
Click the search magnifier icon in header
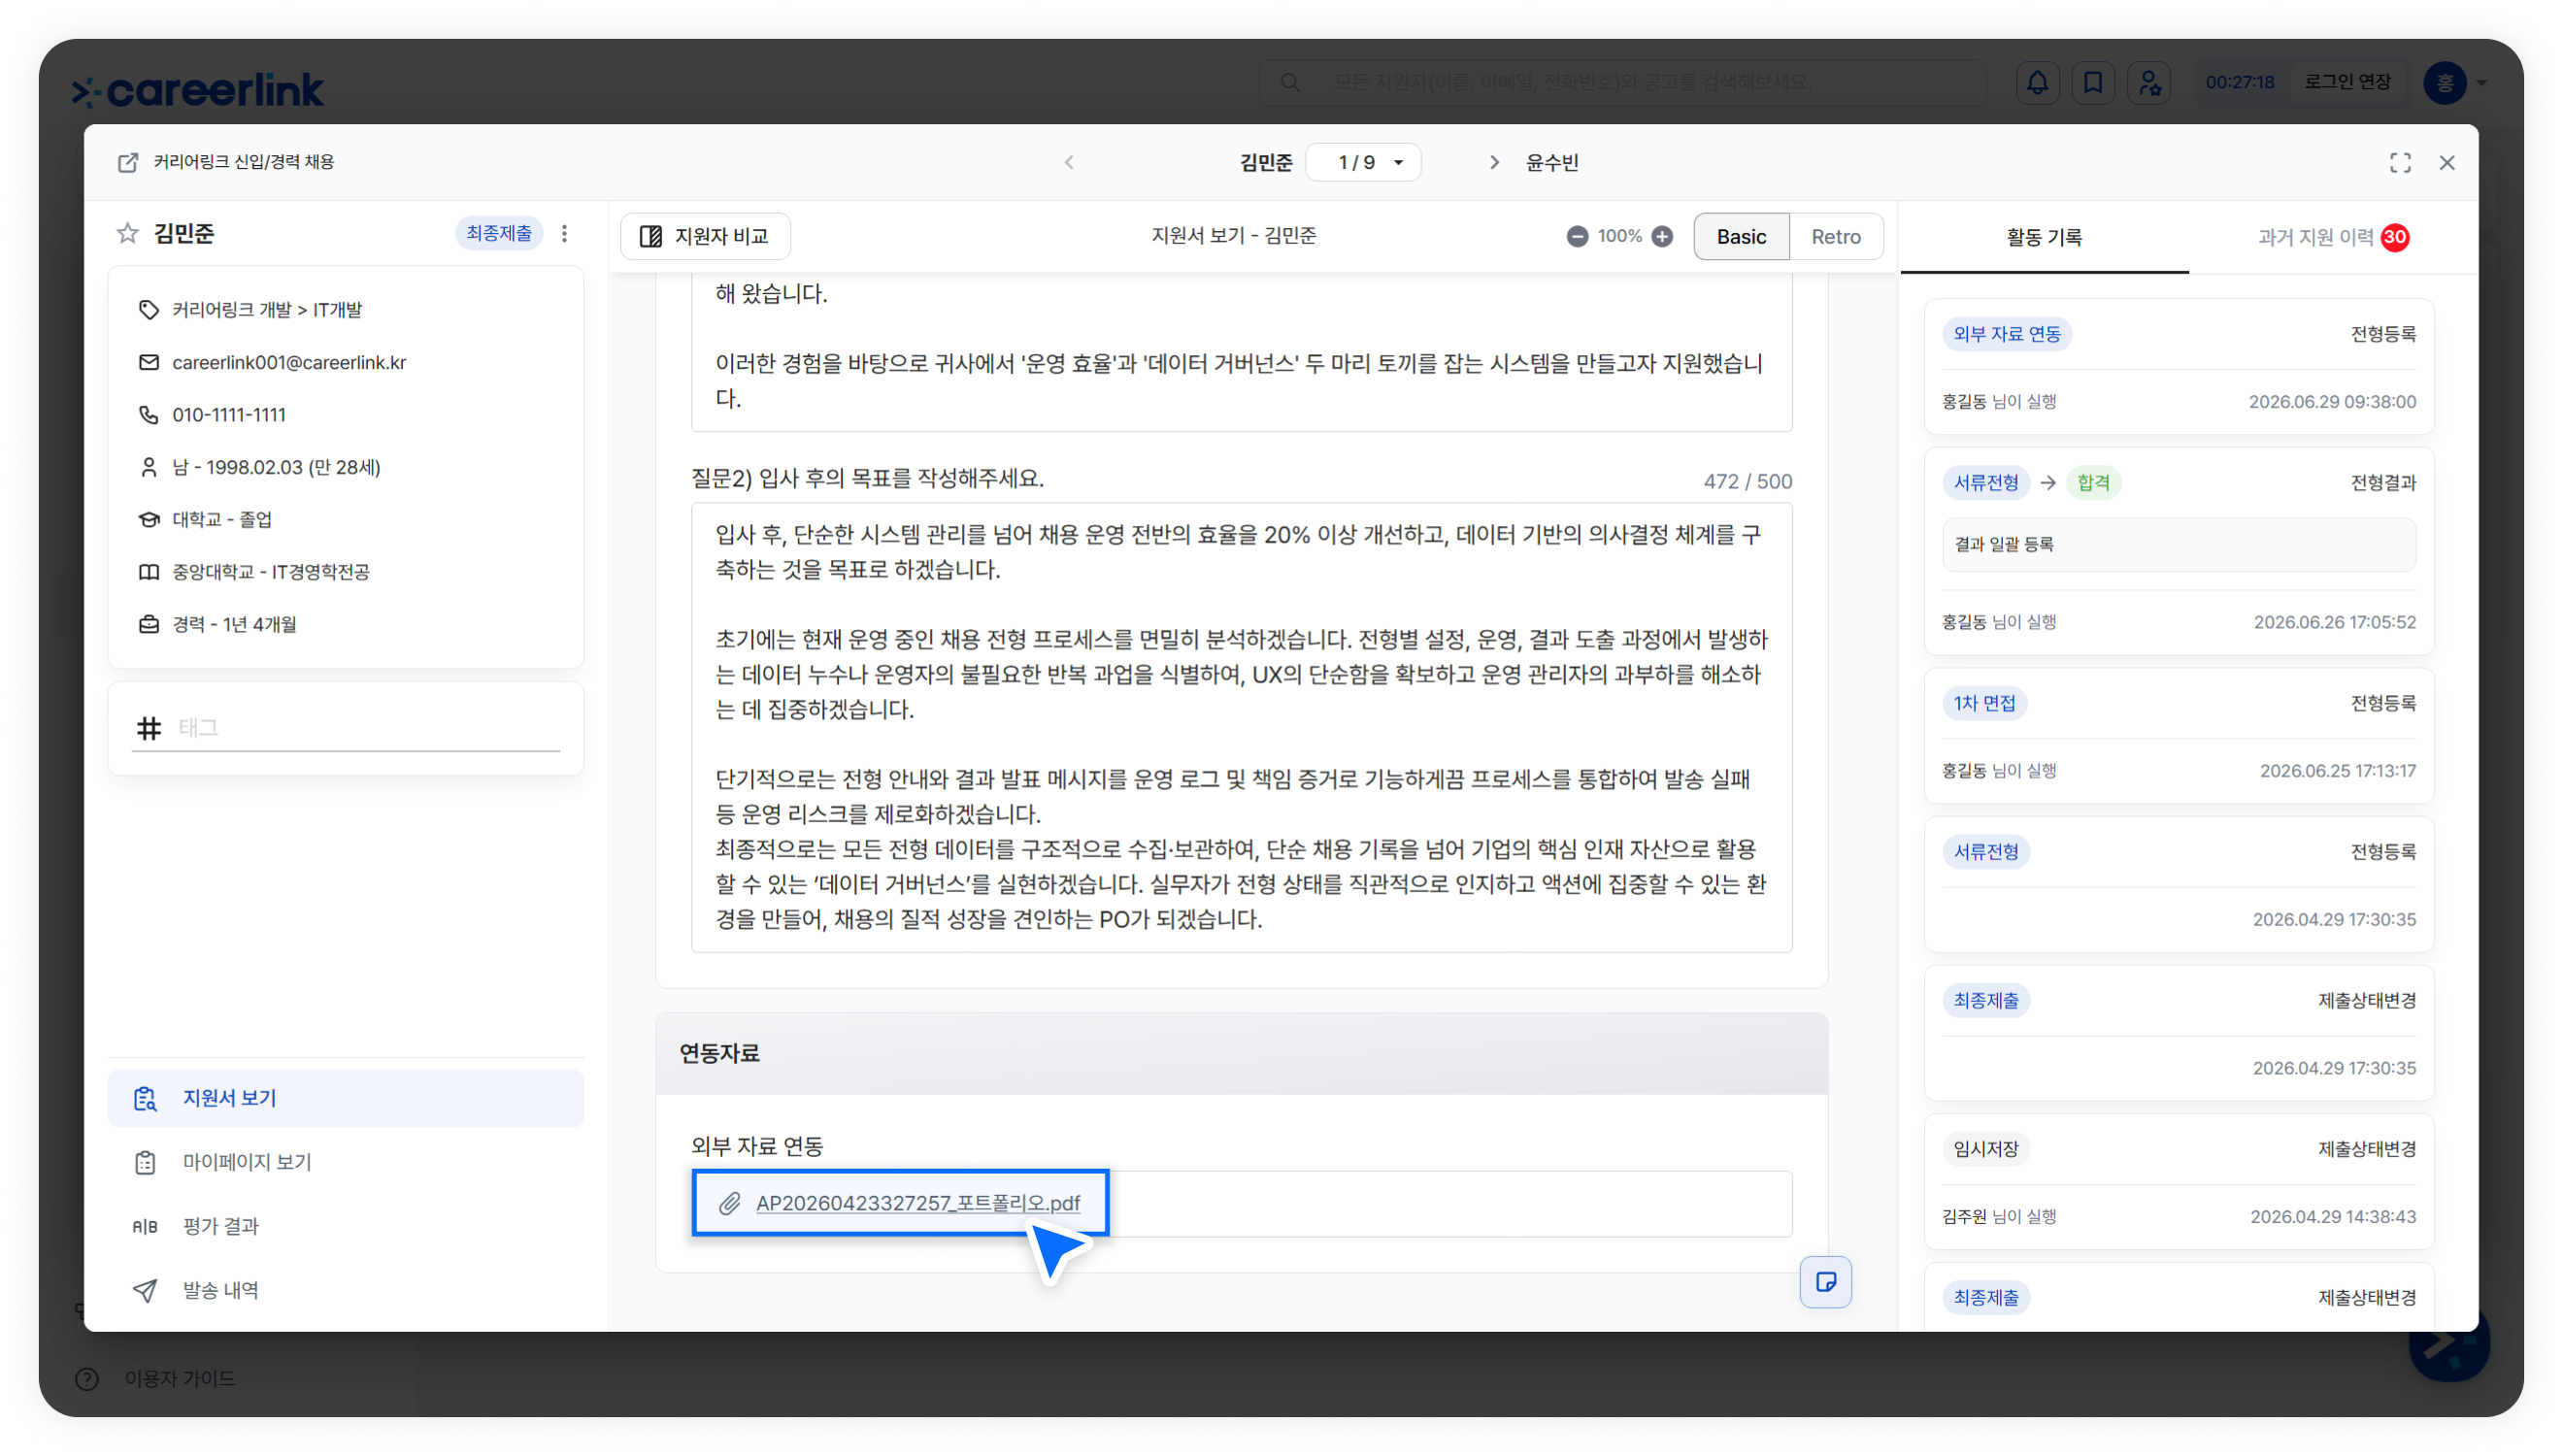pyautogui.click(x=1290, y=82)
